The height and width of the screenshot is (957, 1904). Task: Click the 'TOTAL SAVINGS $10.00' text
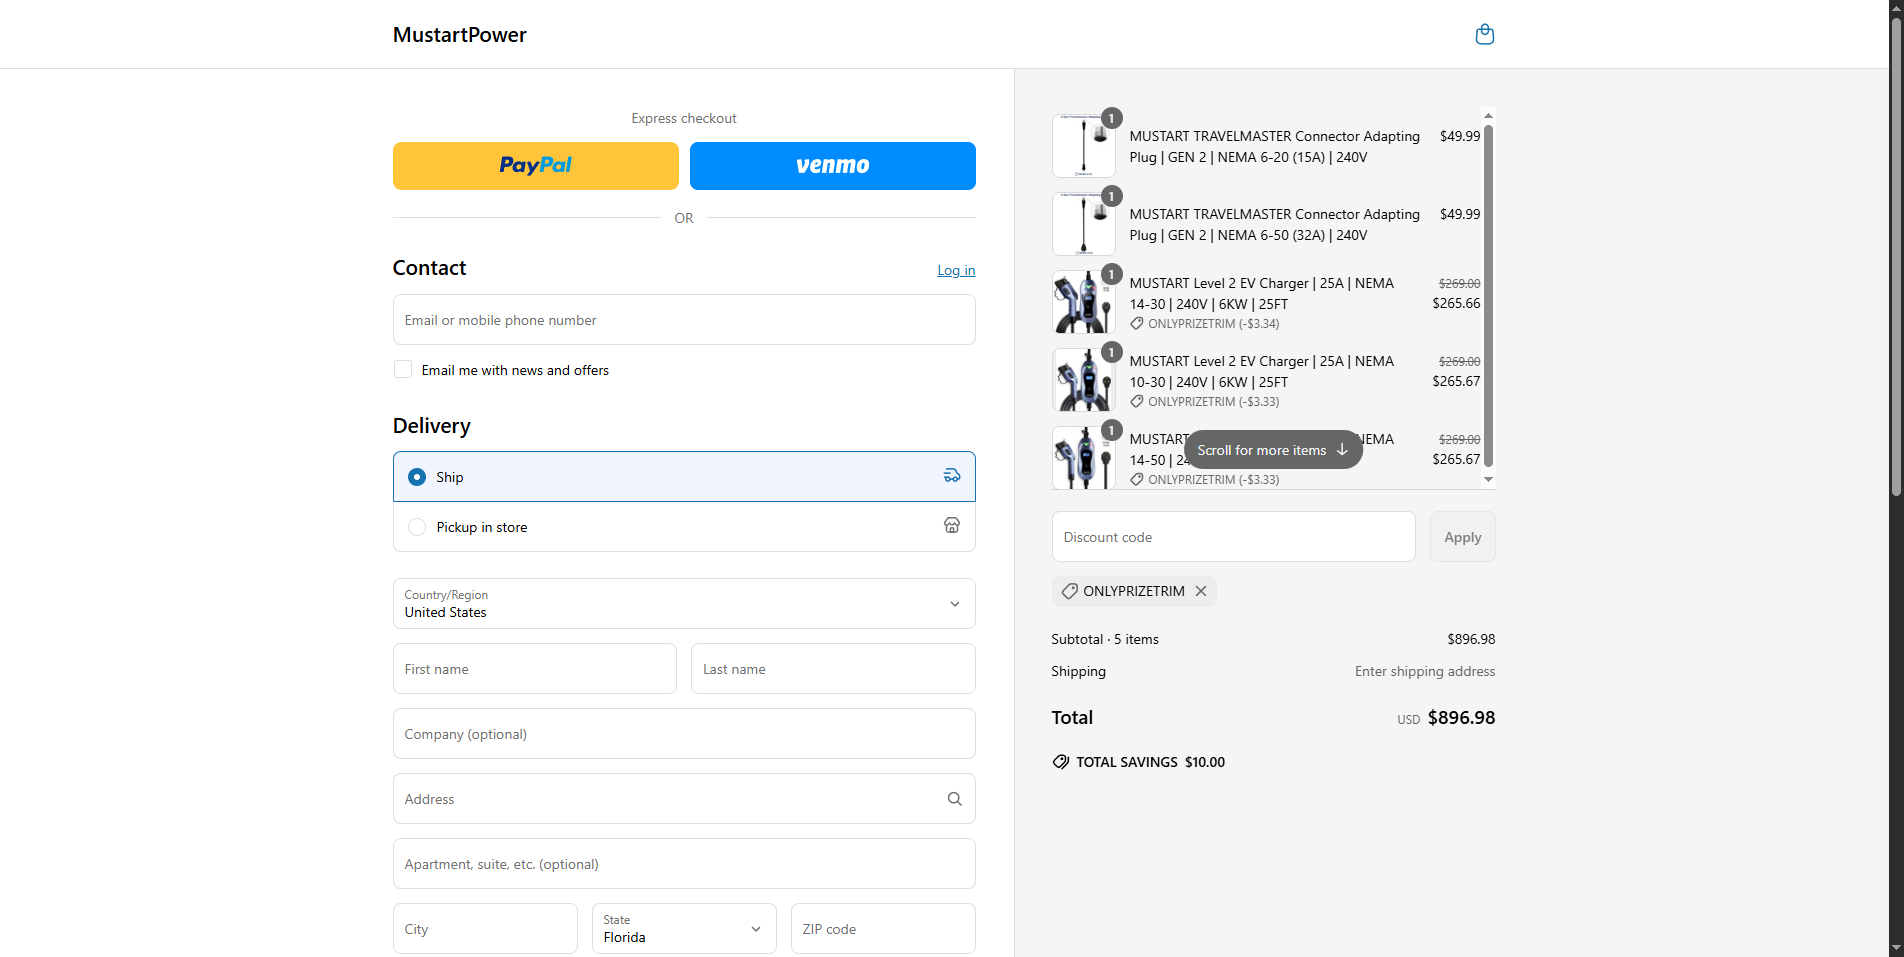point(1150,762)
